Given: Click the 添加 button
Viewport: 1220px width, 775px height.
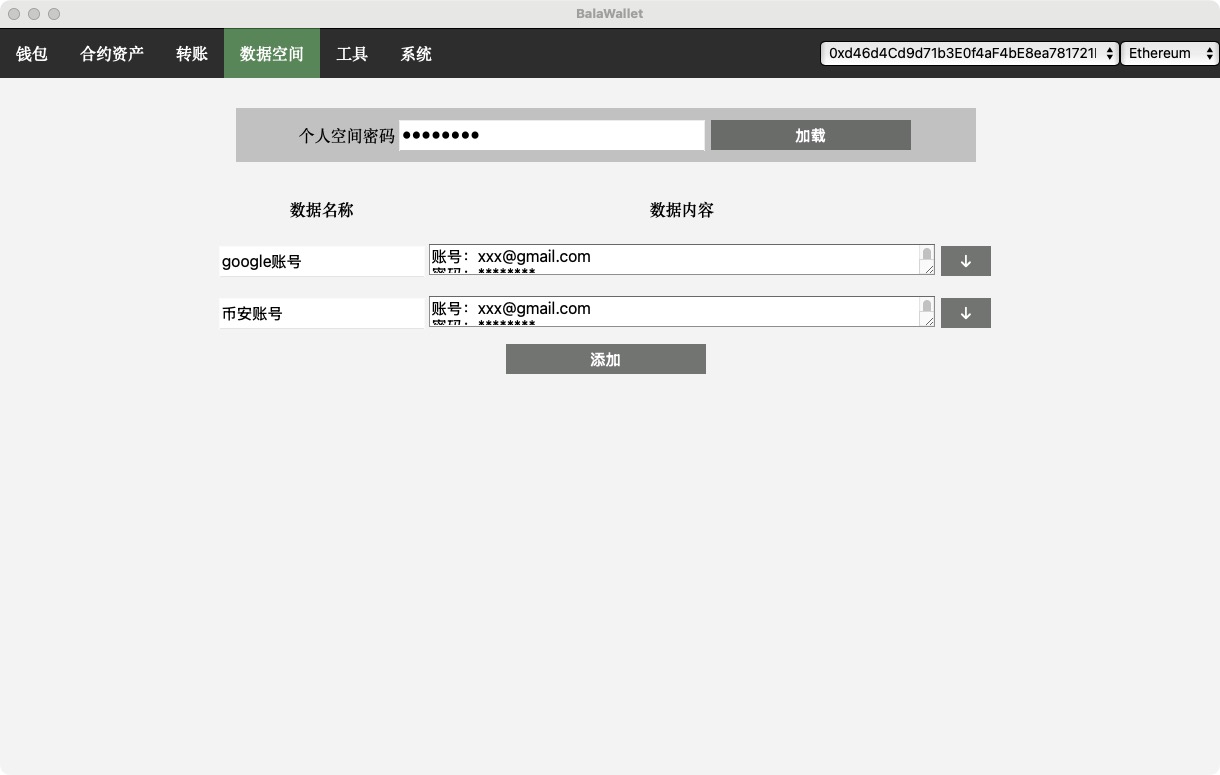Looking at the screenshot, I should click(x=605, y=359).
